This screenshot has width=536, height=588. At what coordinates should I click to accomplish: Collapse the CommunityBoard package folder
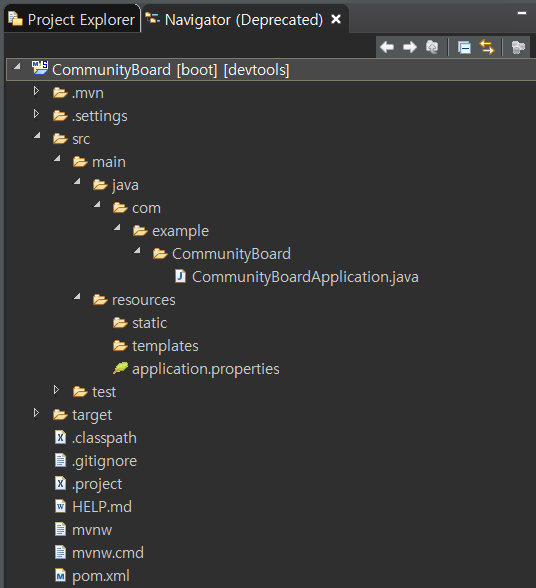tap(137, 250)
